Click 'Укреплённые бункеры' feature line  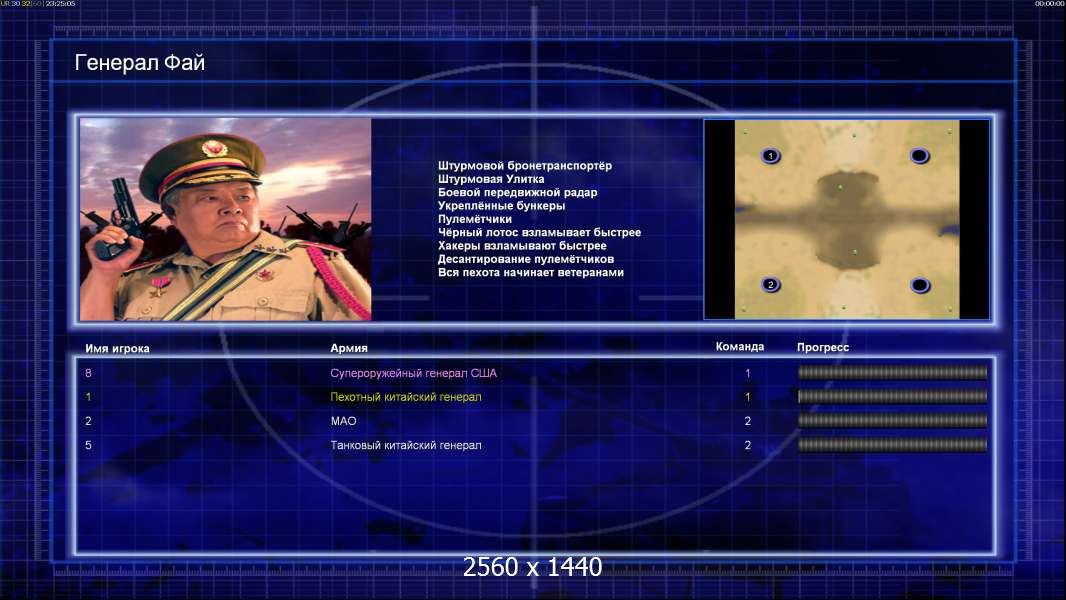[501, 206]
